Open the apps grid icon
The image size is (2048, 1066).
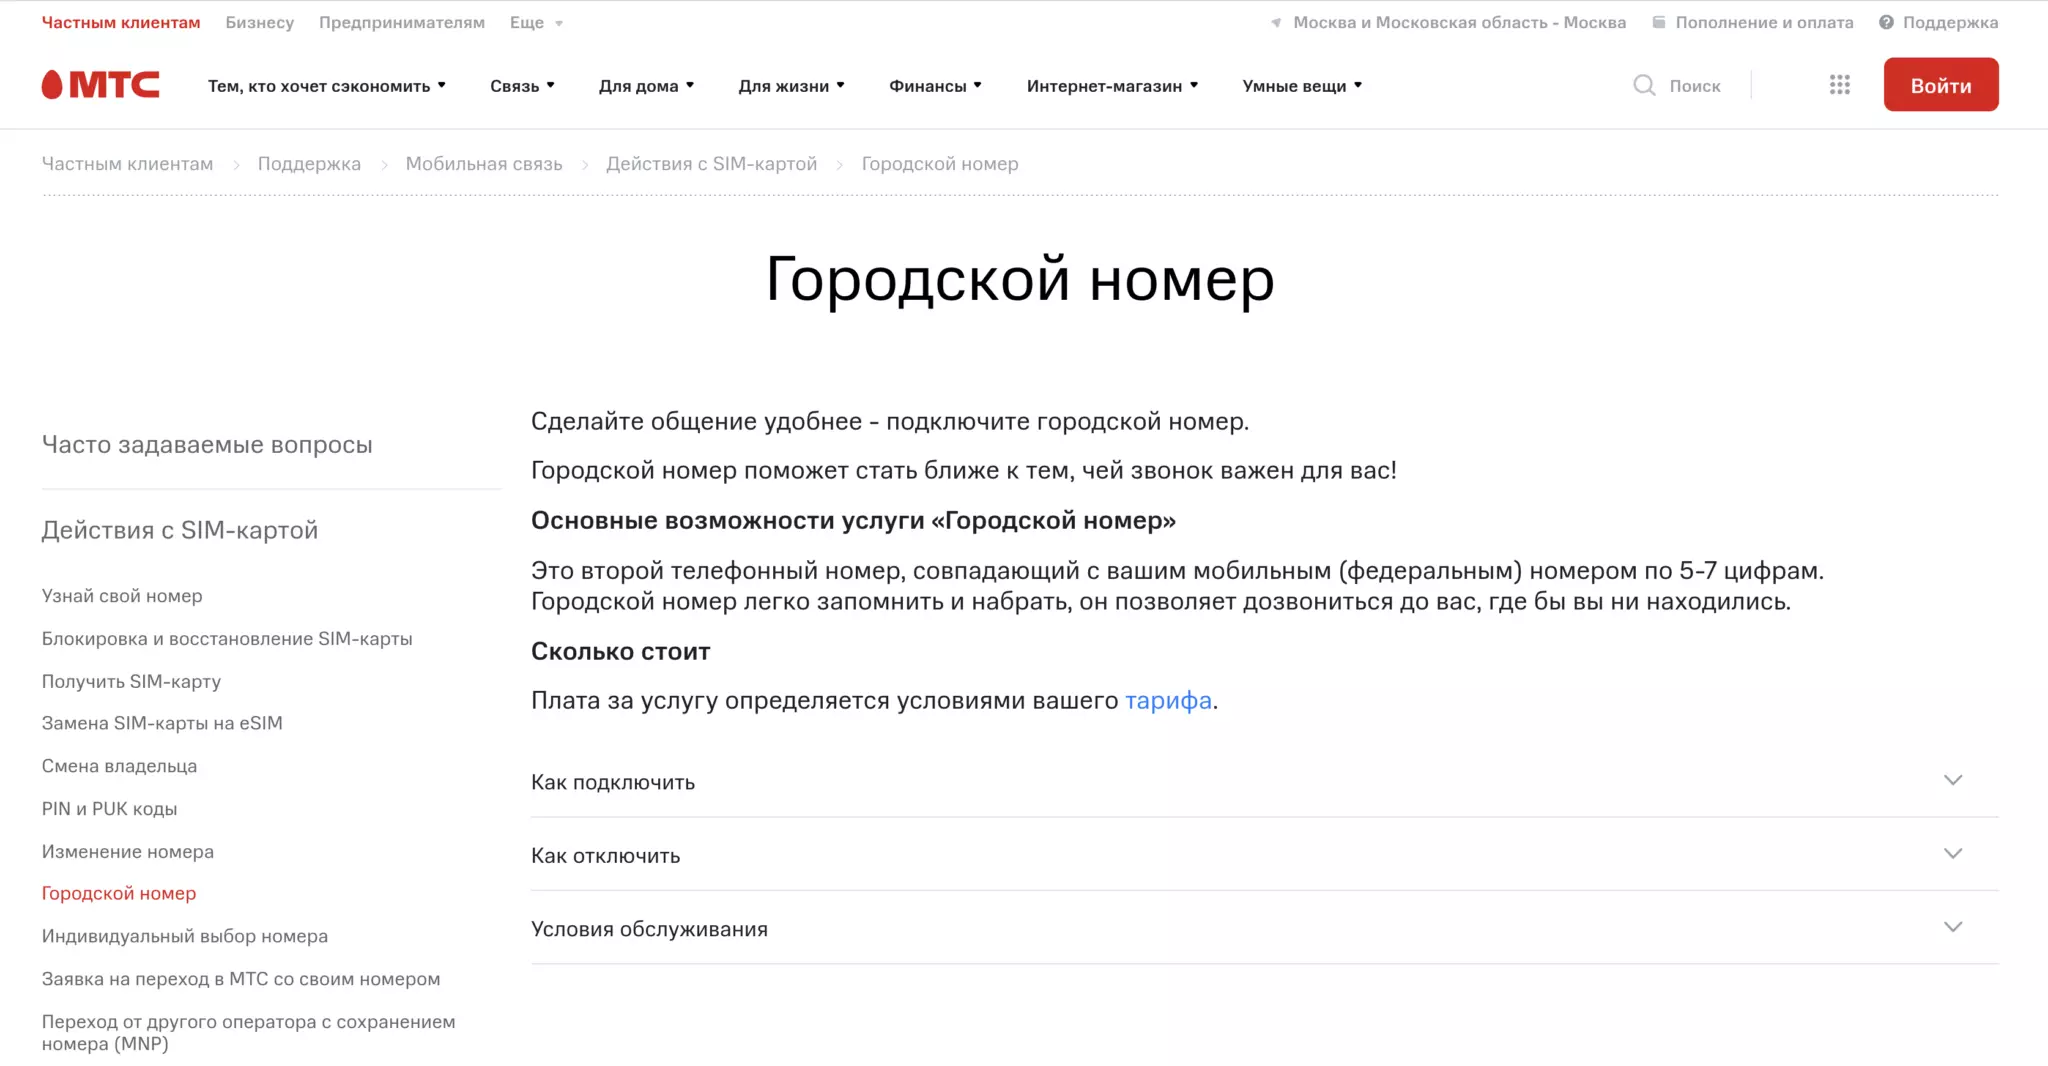click(1839, 85)
